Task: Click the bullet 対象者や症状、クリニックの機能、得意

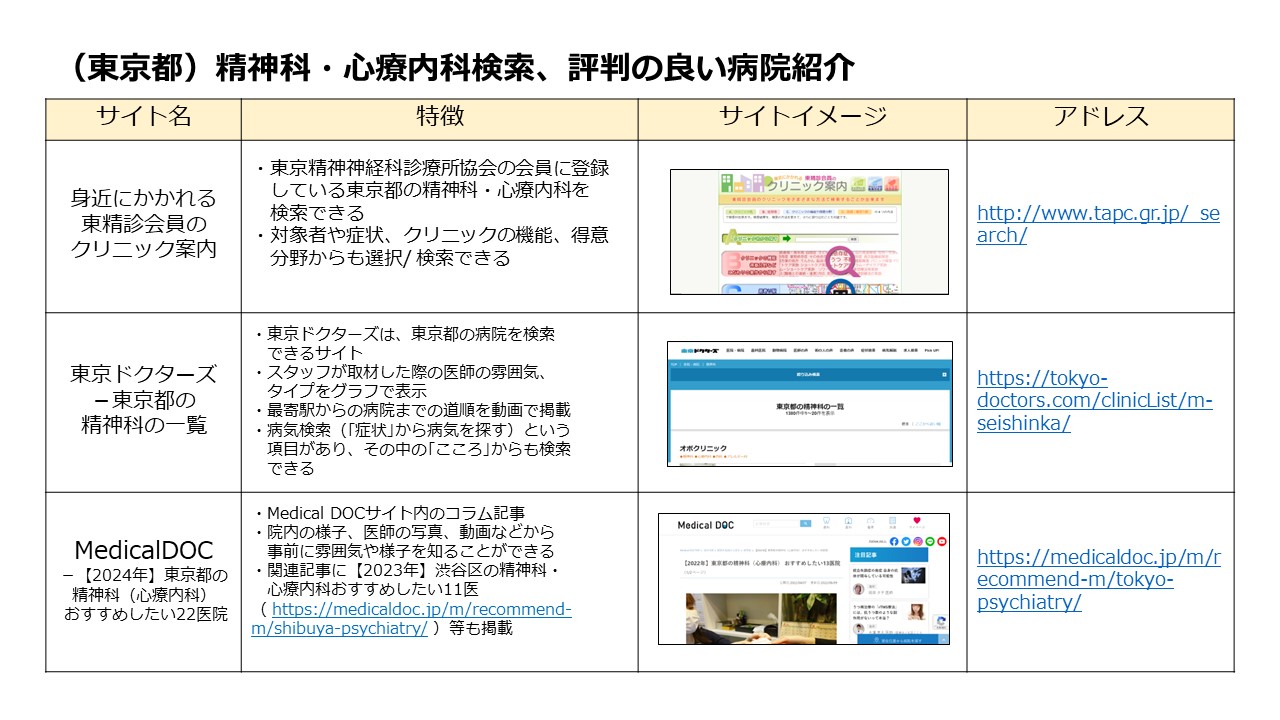Action: click(430, 246)
